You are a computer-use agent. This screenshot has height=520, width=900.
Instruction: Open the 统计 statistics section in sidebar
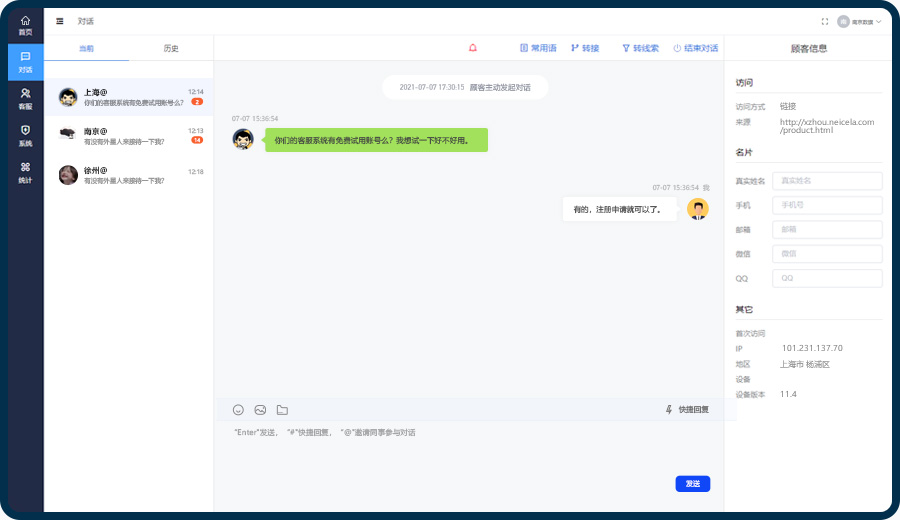pyautogui.click(x=25, y=172)
